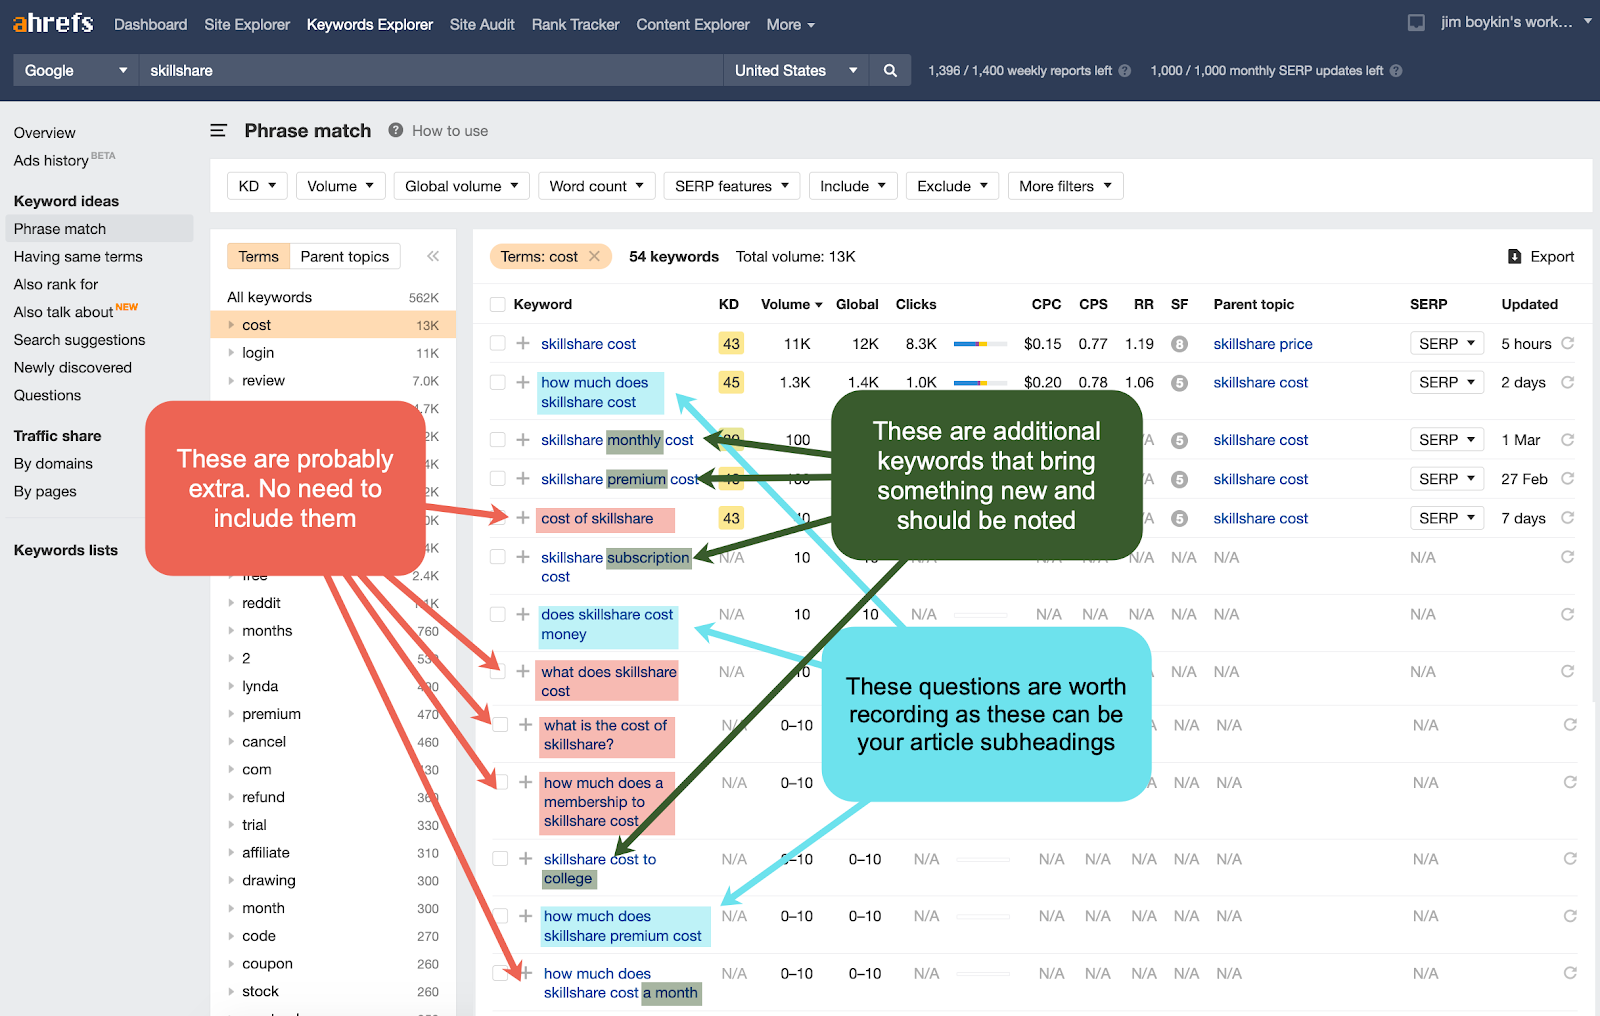The height and width of the screenshot is (1016, 1600).
Task: Open the 'skillshare cost' keyword link
Action: pos(588,343)
